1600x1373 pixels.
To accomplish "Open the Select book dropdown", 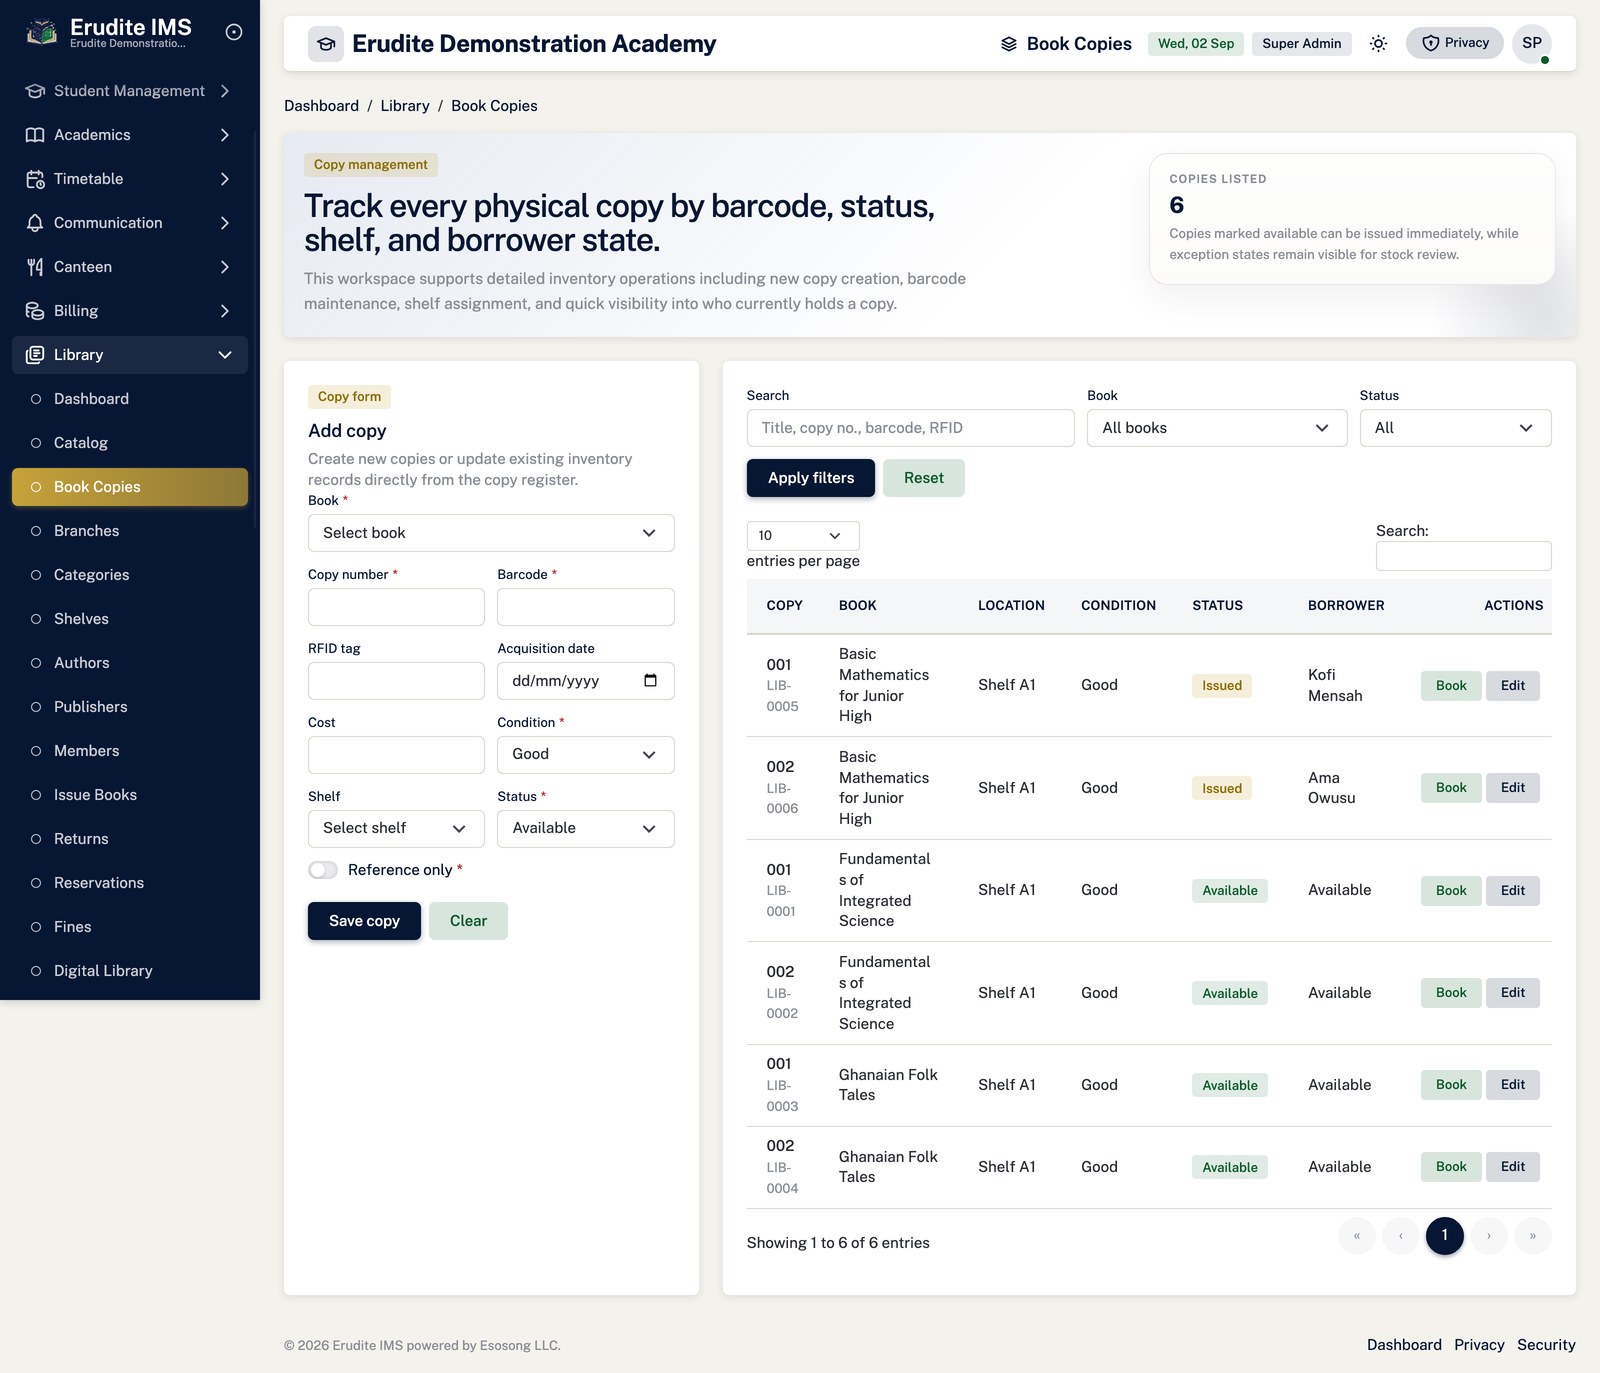I will 491,533.
